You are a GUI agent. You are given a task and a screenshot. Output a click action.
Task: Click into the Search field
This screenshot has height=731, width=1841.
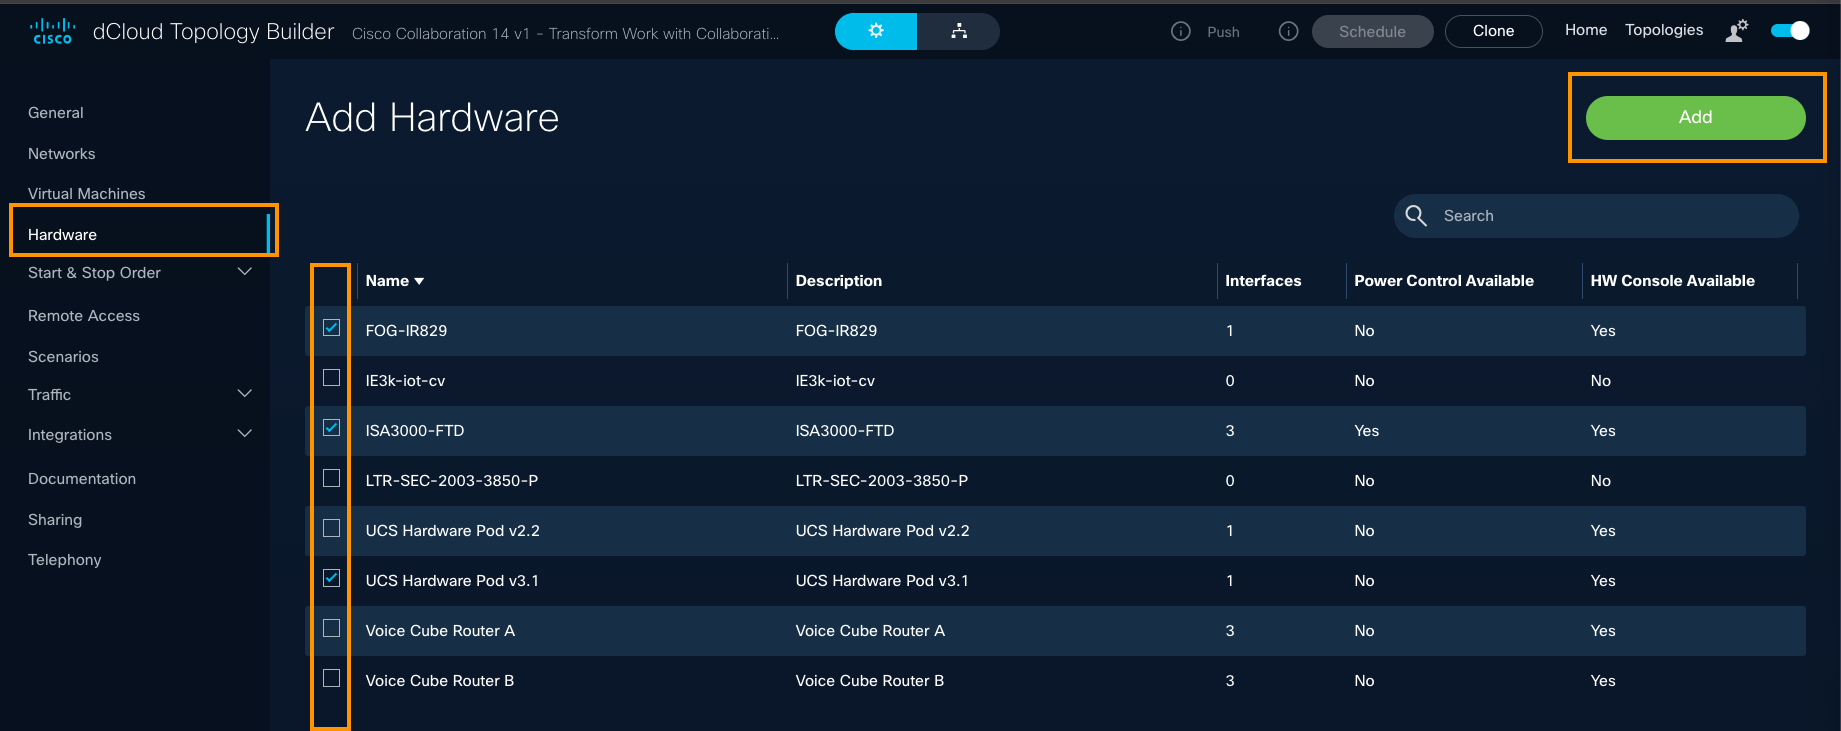[1596, 216]
